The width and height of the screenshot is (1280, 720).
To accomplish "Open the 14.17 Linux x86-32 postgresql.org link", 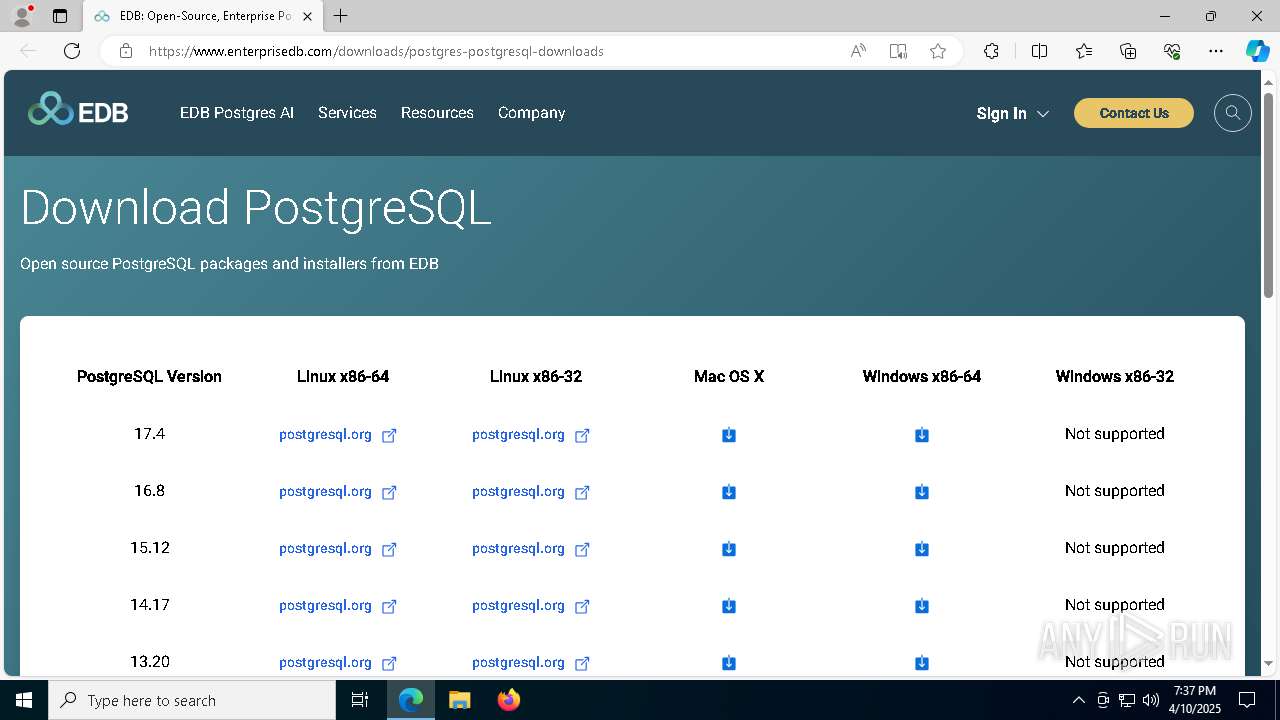I will click(531, 606).
